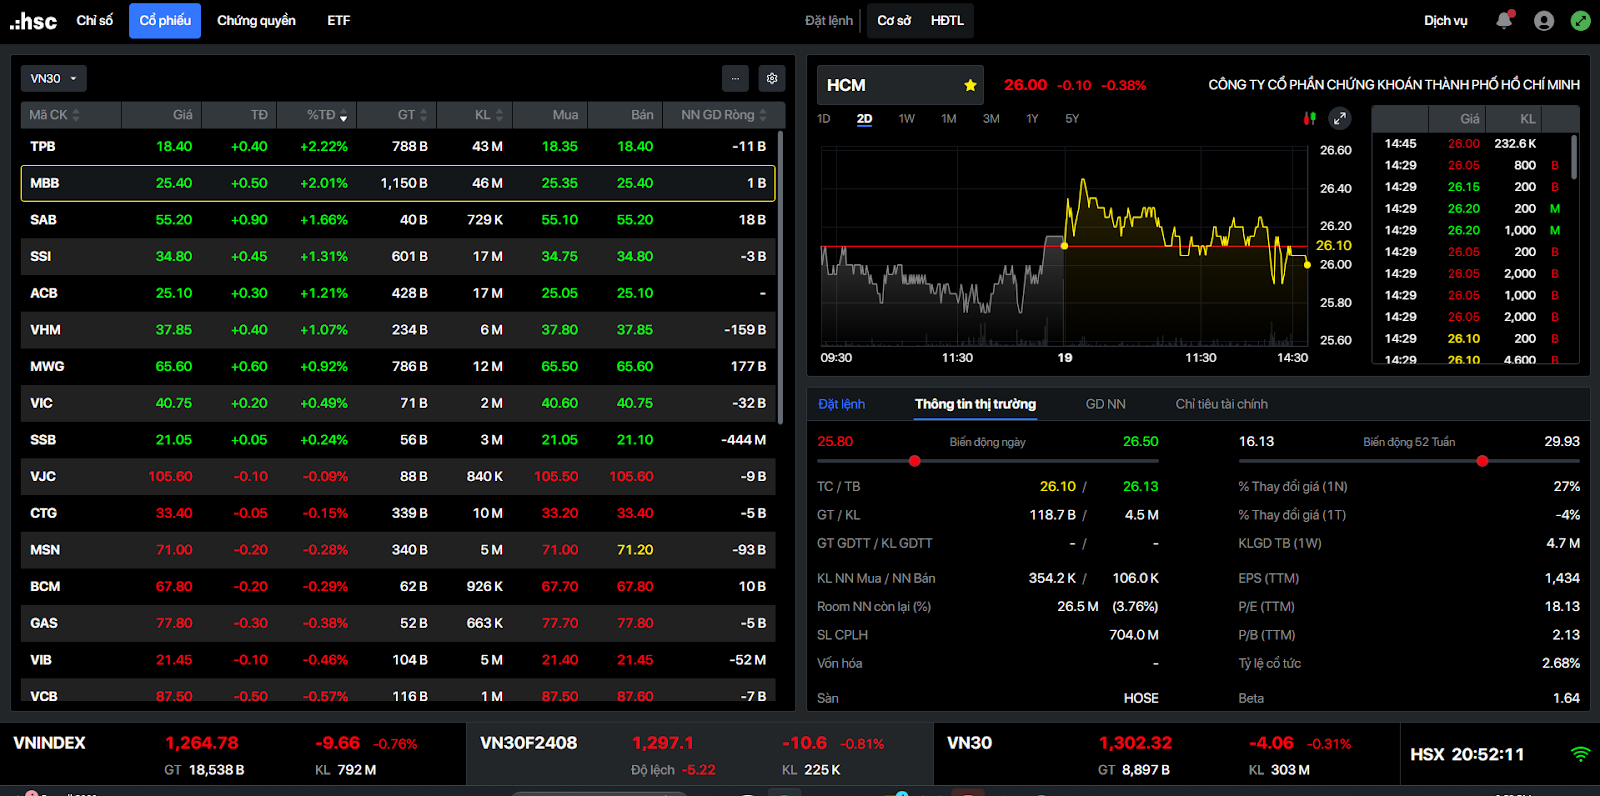1600x796 pixels.
Task: Open the VN30 watchlist dropdown
Action: click(x=54, y=78)
